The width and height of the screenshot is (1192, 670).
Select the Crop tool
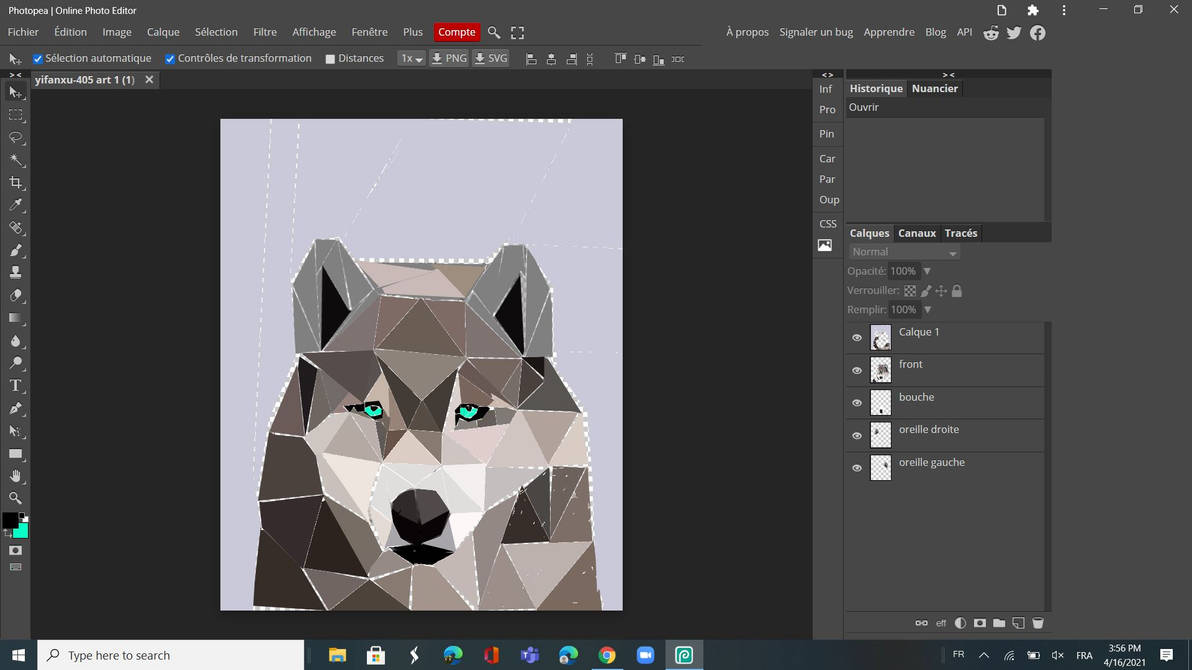(15, 182)
